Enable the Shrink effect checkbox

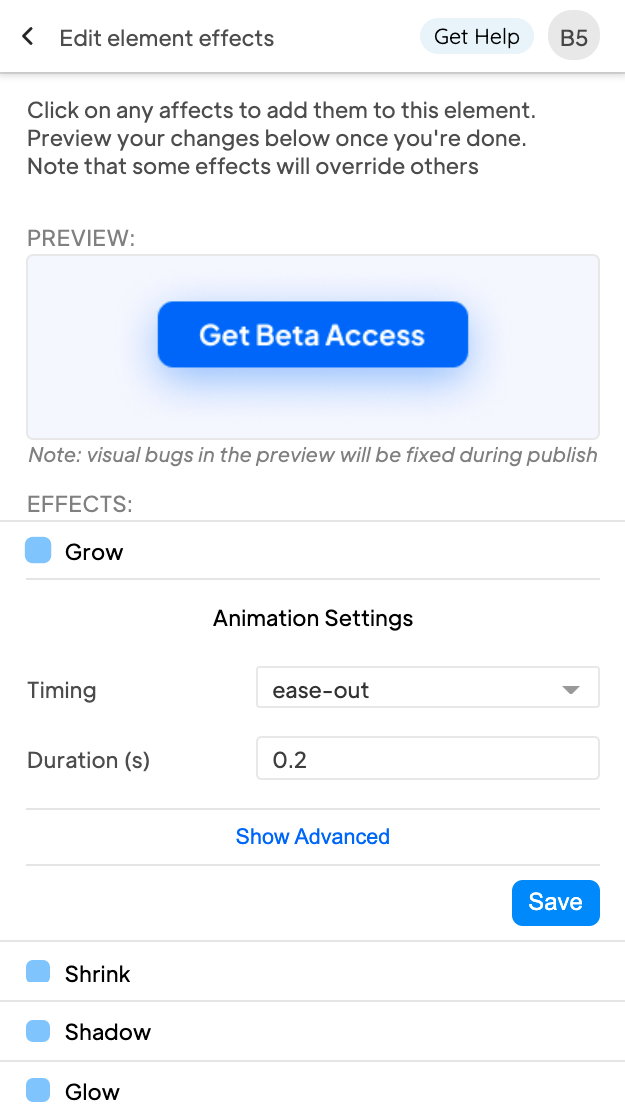point(38,973)
